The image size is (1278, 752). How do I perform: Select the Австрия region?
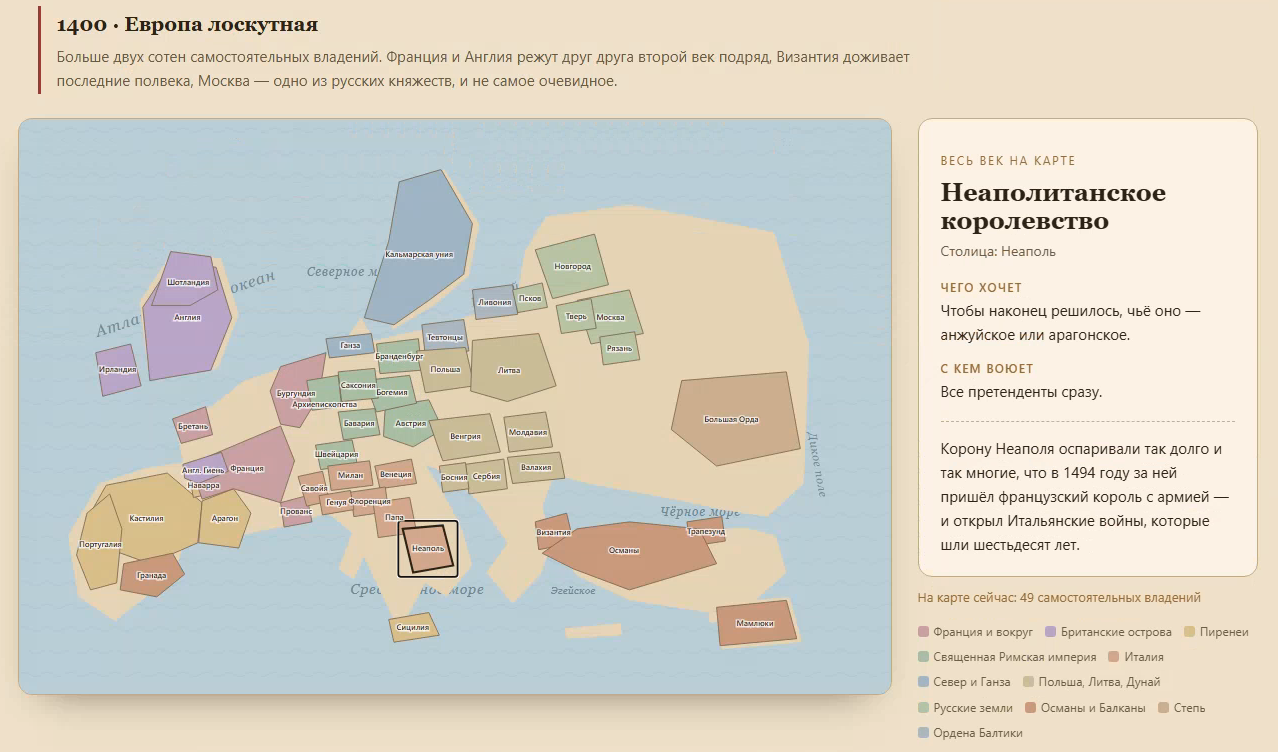coord(410,422)
